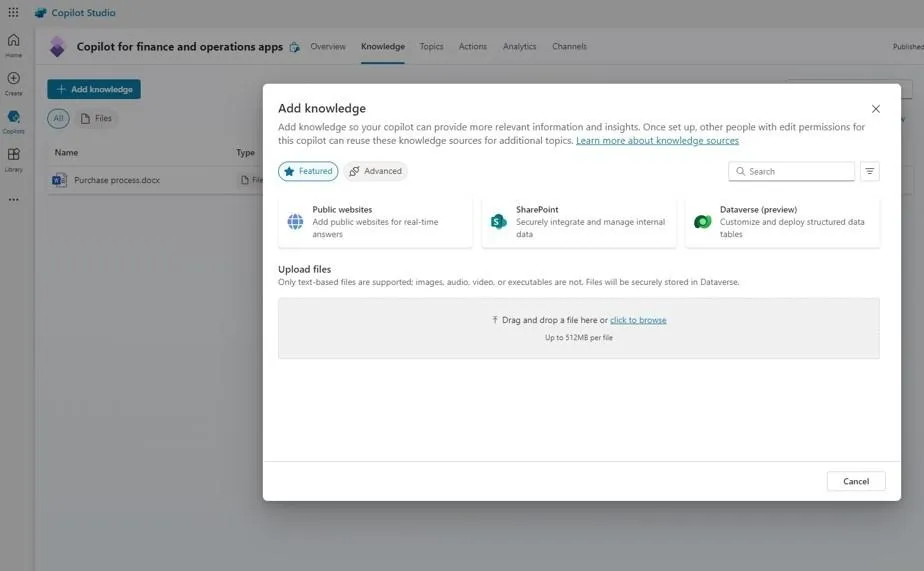The height and width of the screenshot is (571, 924).
Task: Switch to the Overview tab
Action: 328,47
